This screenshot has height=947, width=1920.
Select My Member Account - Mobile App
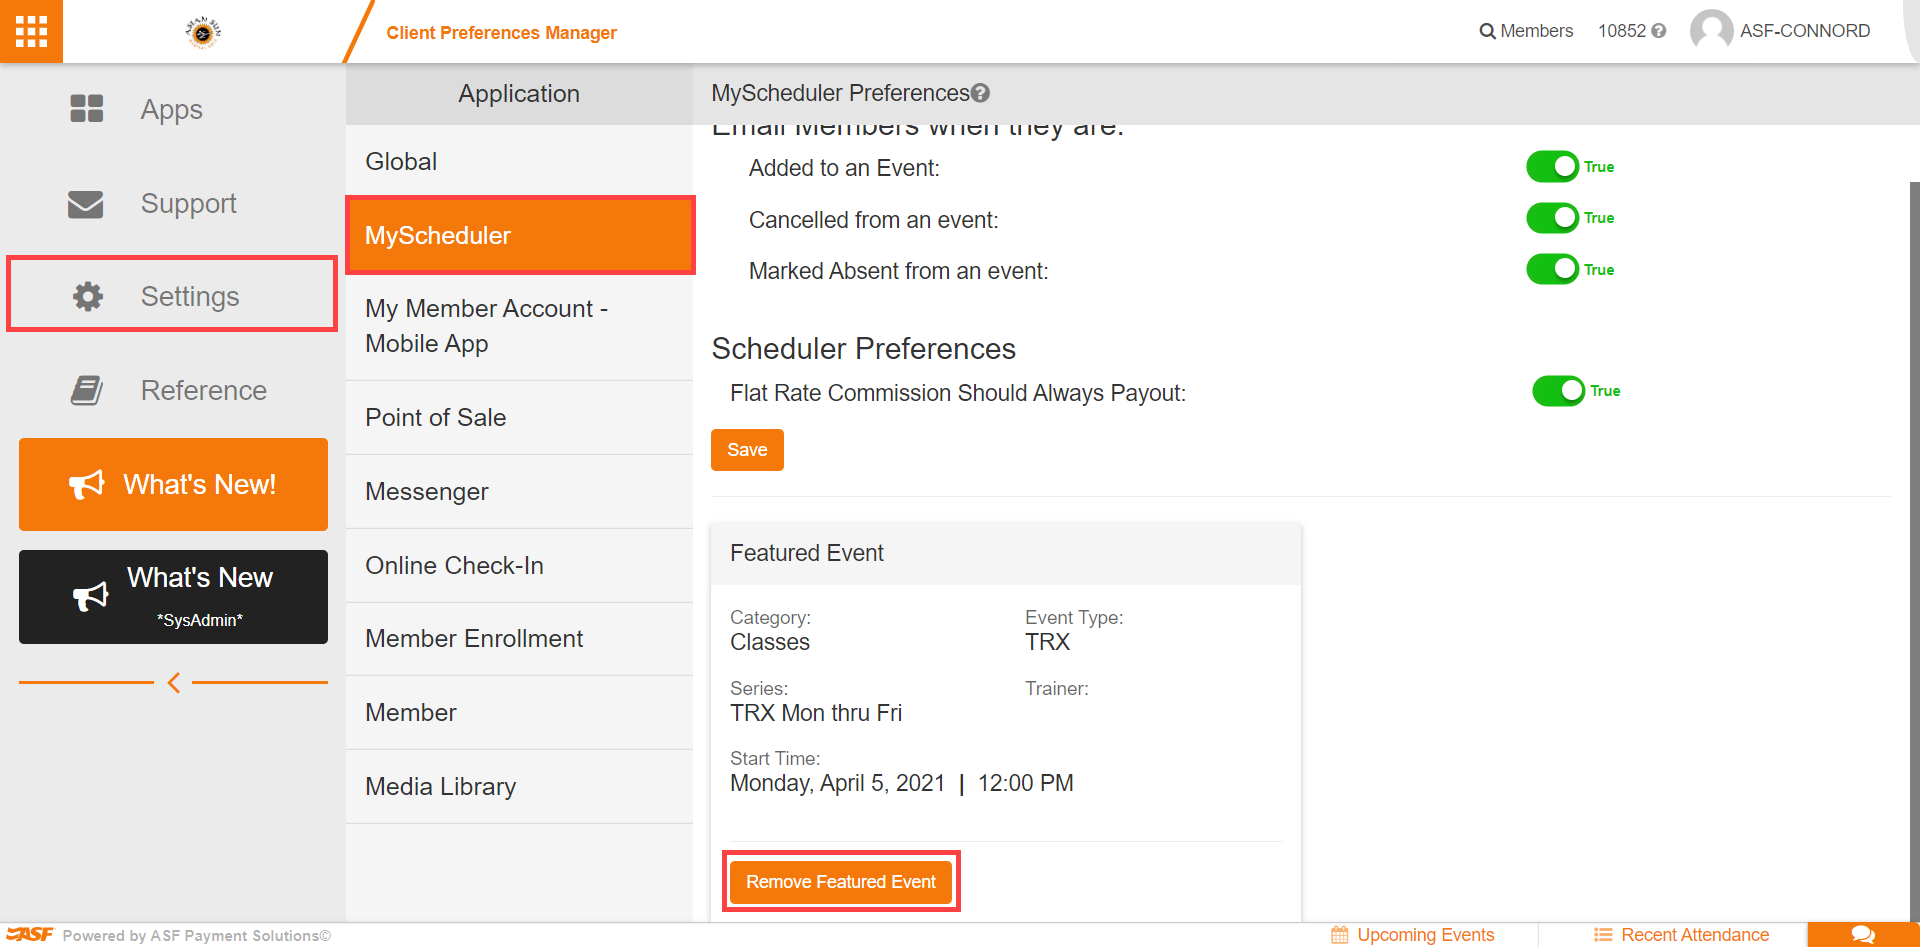519,326
